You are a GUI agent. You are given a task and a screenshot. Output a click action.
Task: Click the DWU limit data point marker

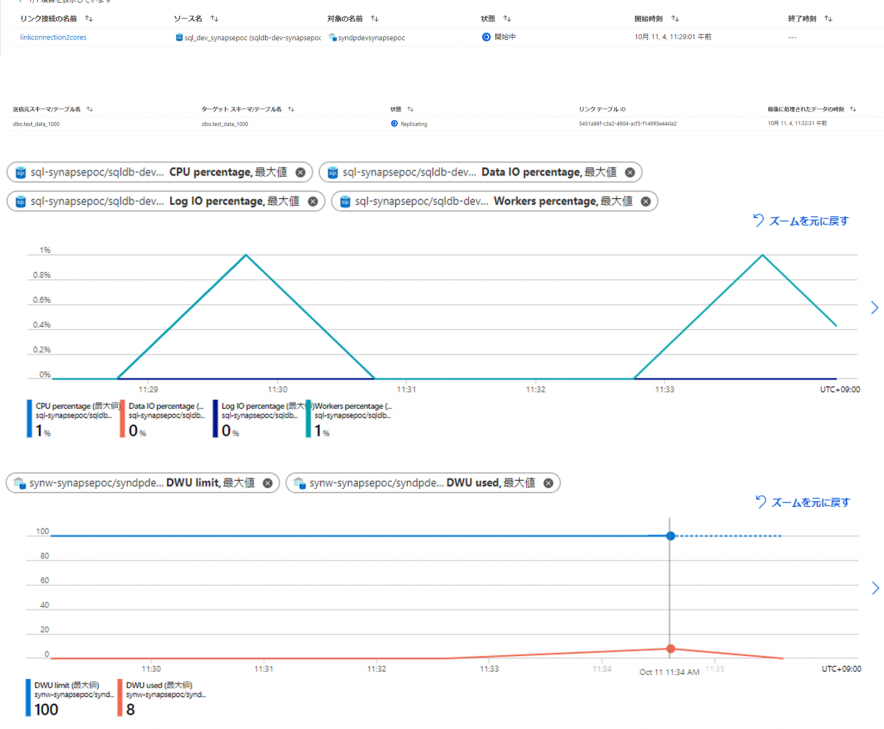coord(670,536)
